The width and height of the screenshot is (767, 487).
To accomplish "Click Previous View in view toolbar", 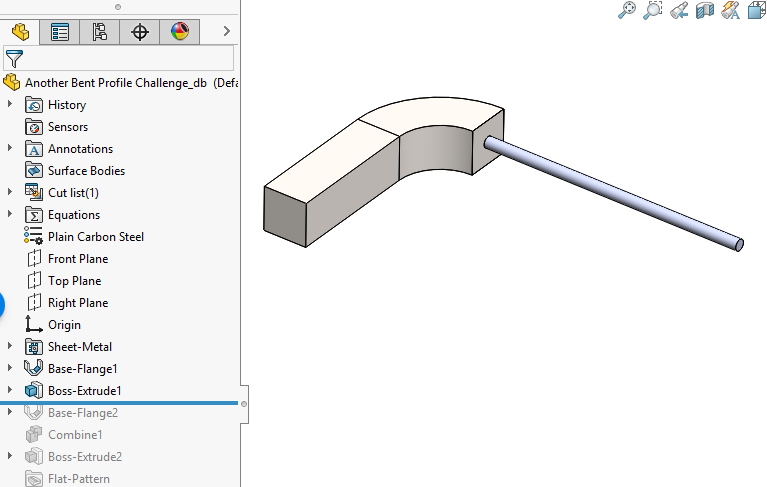I will coord(679,10).
